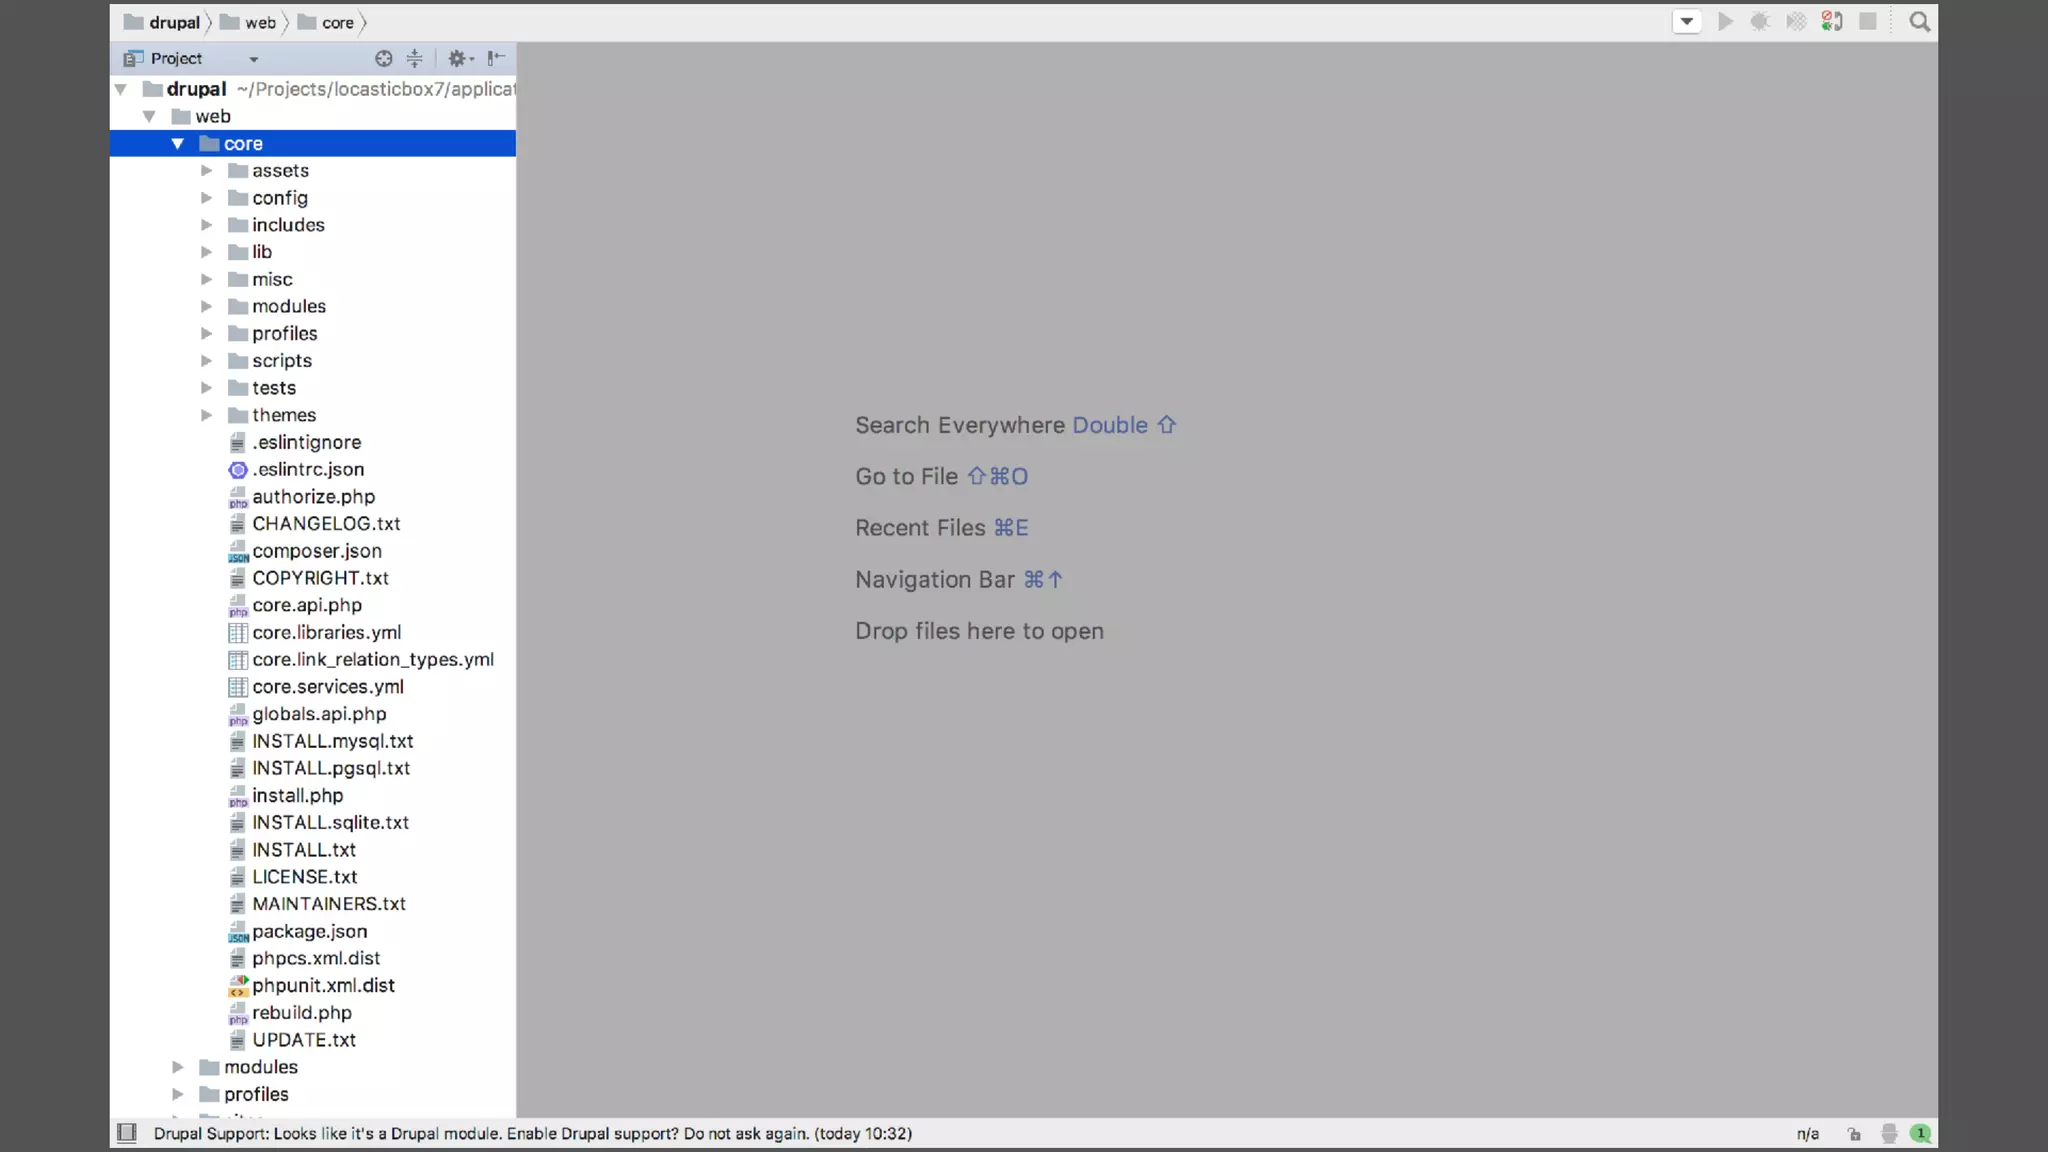Toggle PHP debug connection listening icon
The image size is (2048, 1152).
(1832, 22)
